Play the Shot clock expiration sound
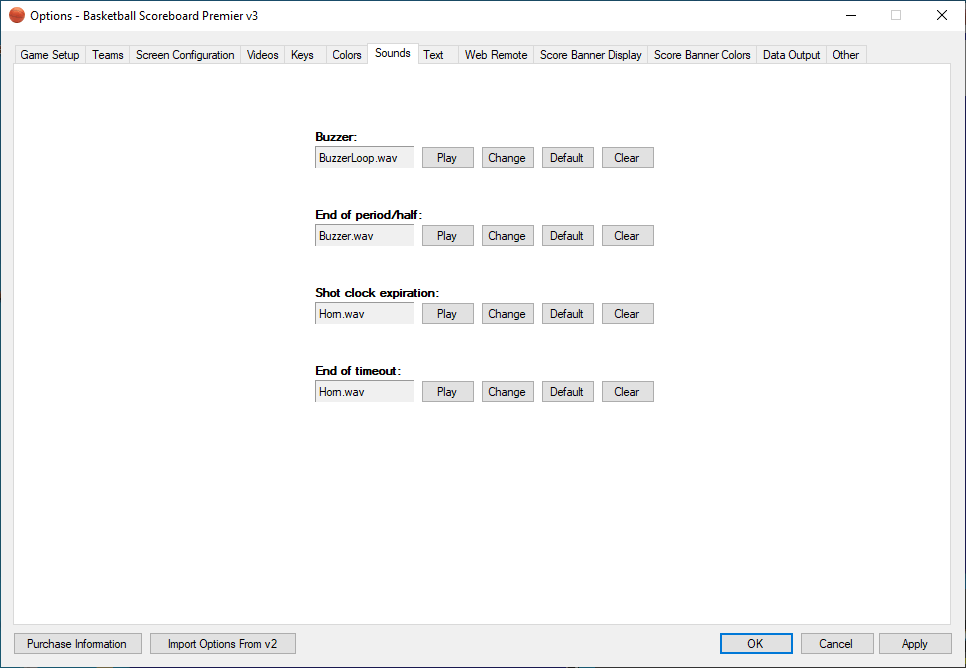 click(x=447, y=314)
